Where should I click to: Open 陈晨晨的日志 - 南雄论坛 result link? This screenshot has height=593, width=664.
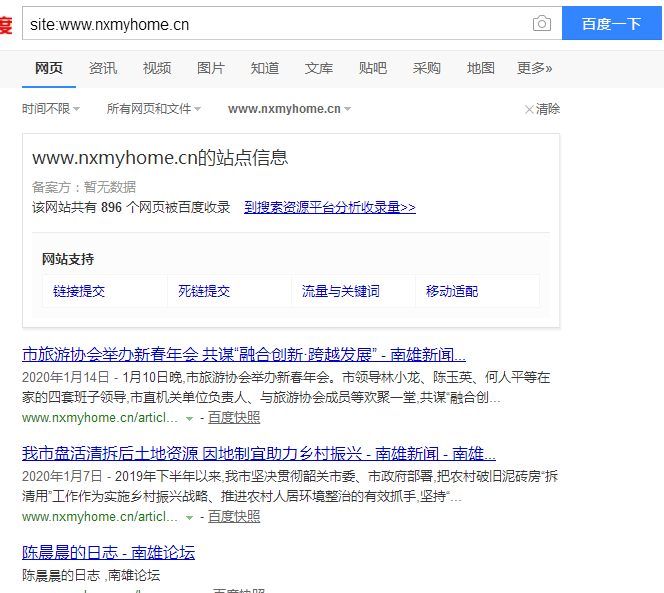pyautogui.click(x=108, y=553)
